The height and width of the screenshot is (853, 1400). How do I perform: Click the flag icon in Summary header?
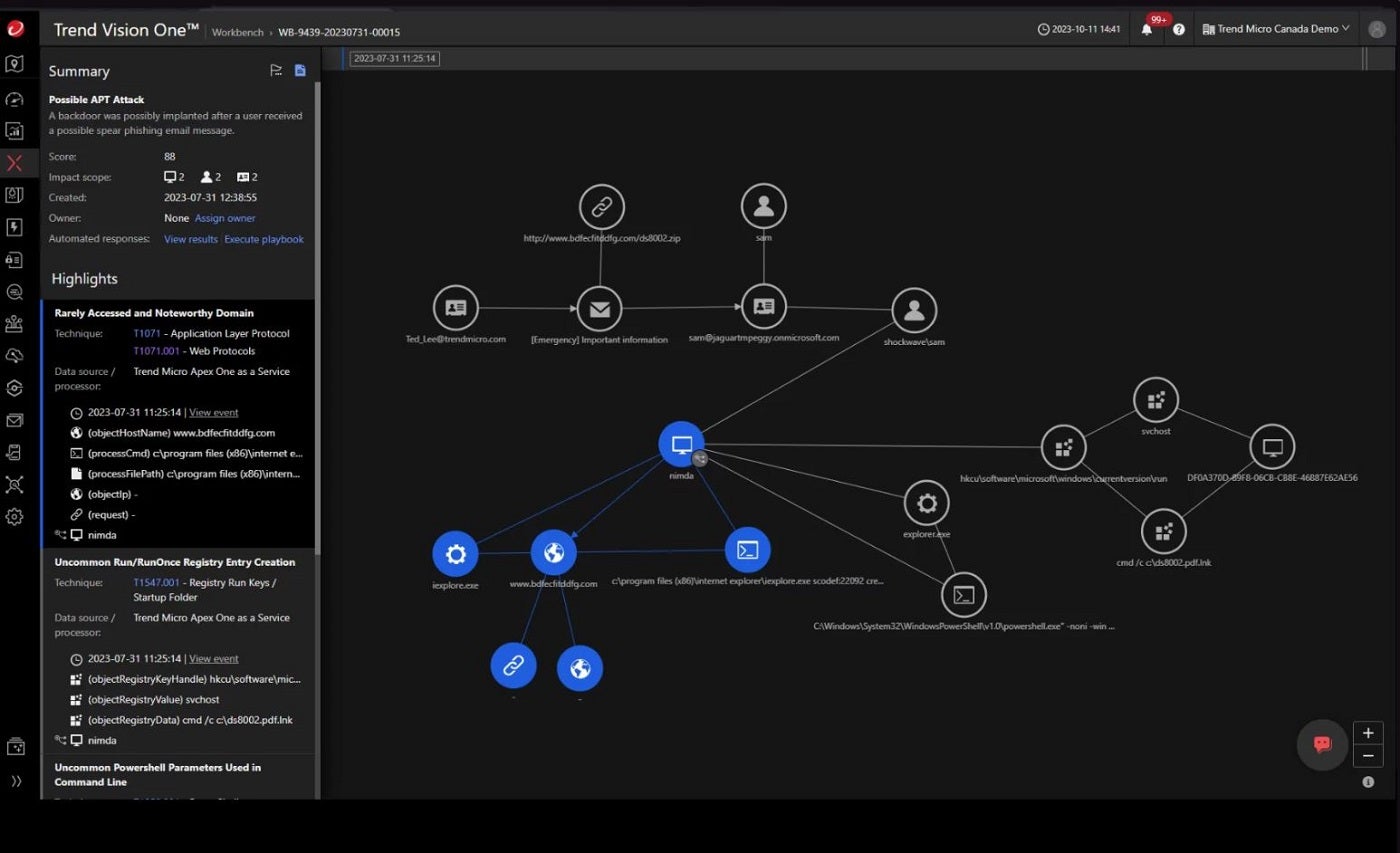276,70
